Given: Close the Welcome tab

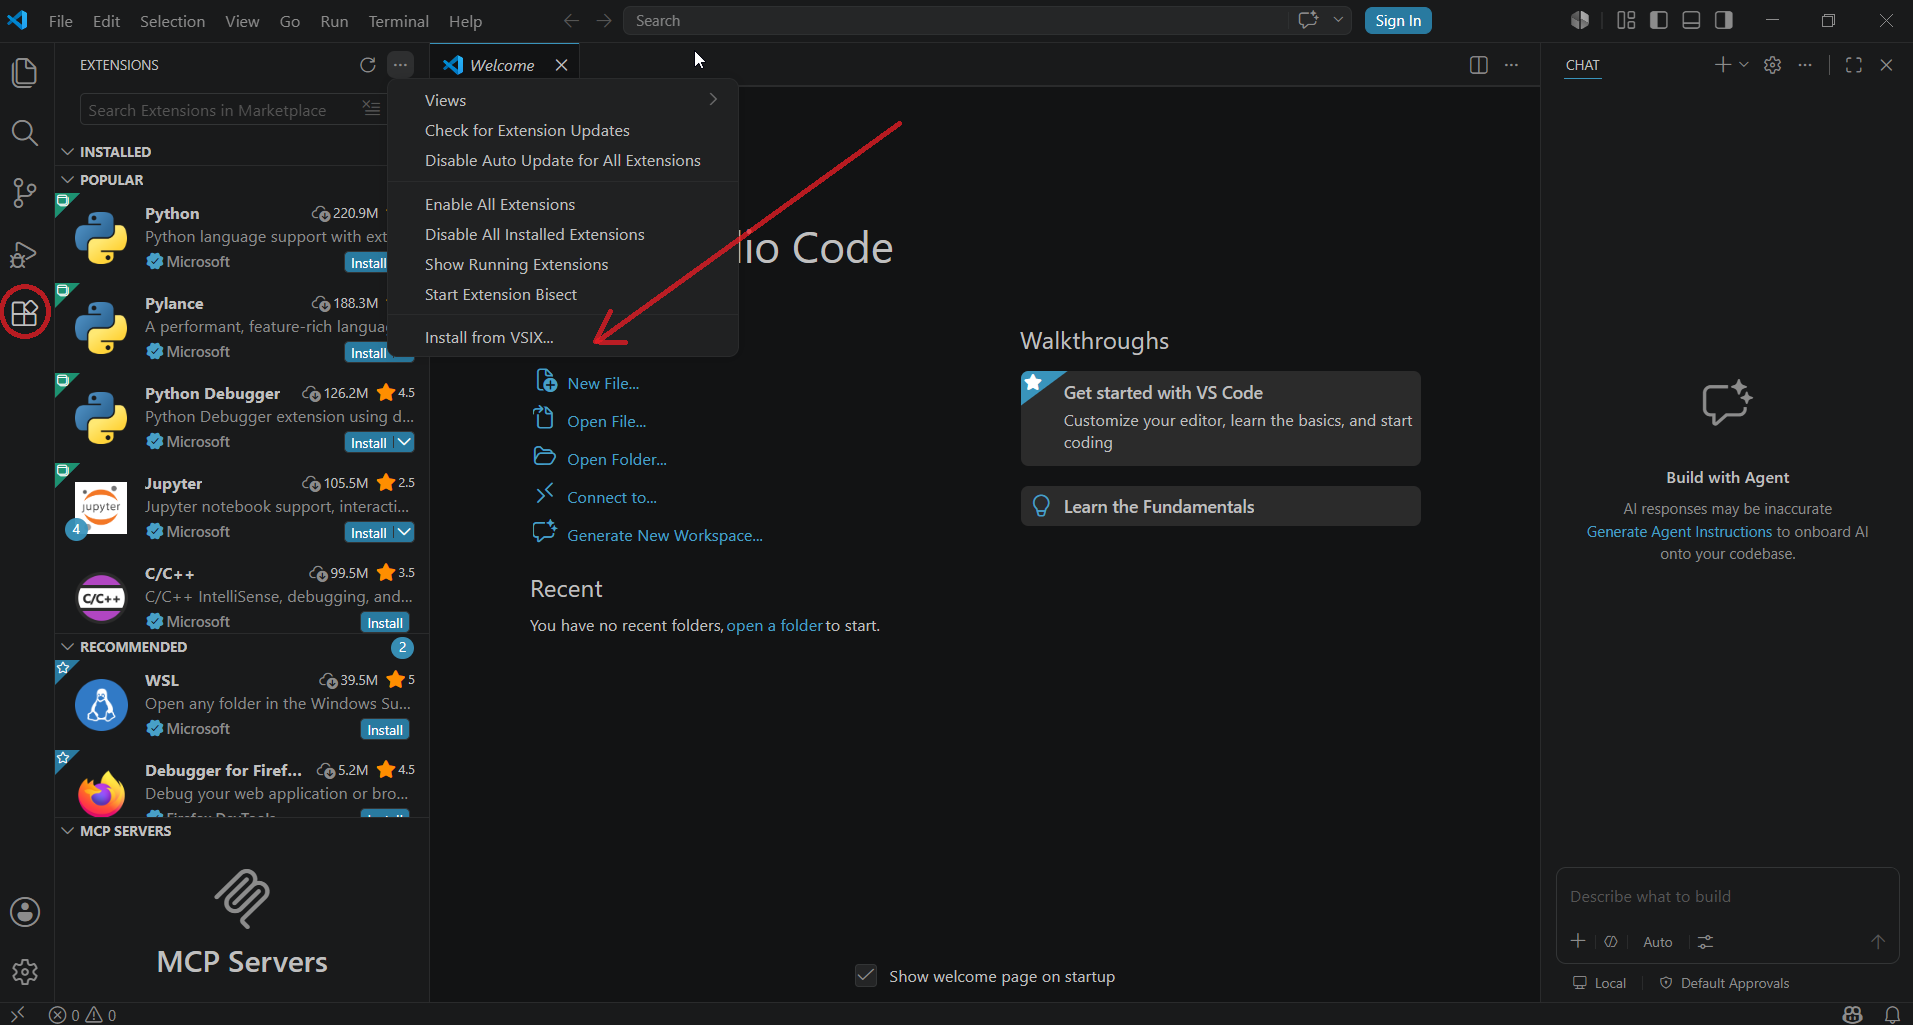Looking at the screenshot, I should 562,65.
